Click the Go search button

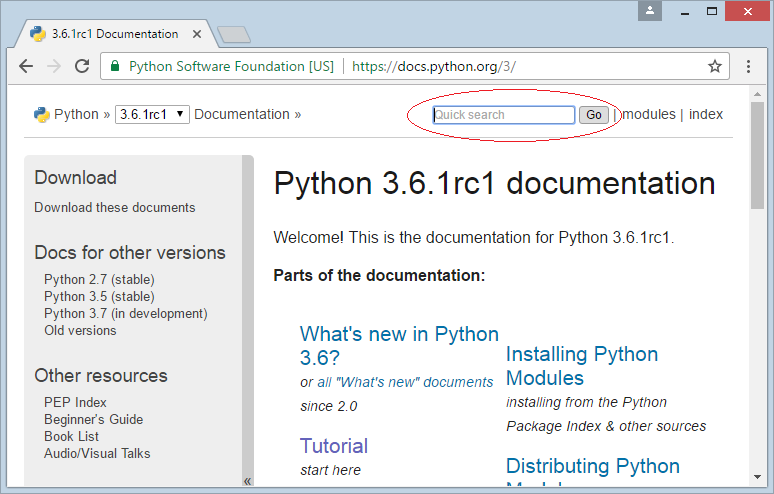[x=593, y=115]
